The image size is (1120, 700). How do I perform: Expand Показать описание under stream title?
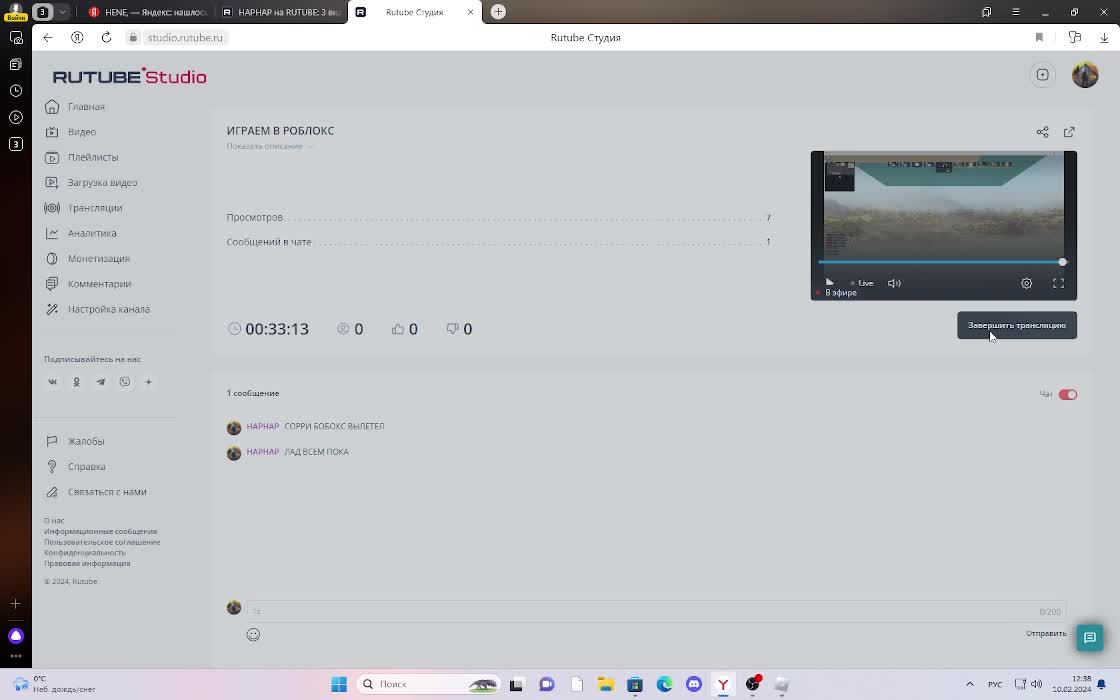(269, 146)
